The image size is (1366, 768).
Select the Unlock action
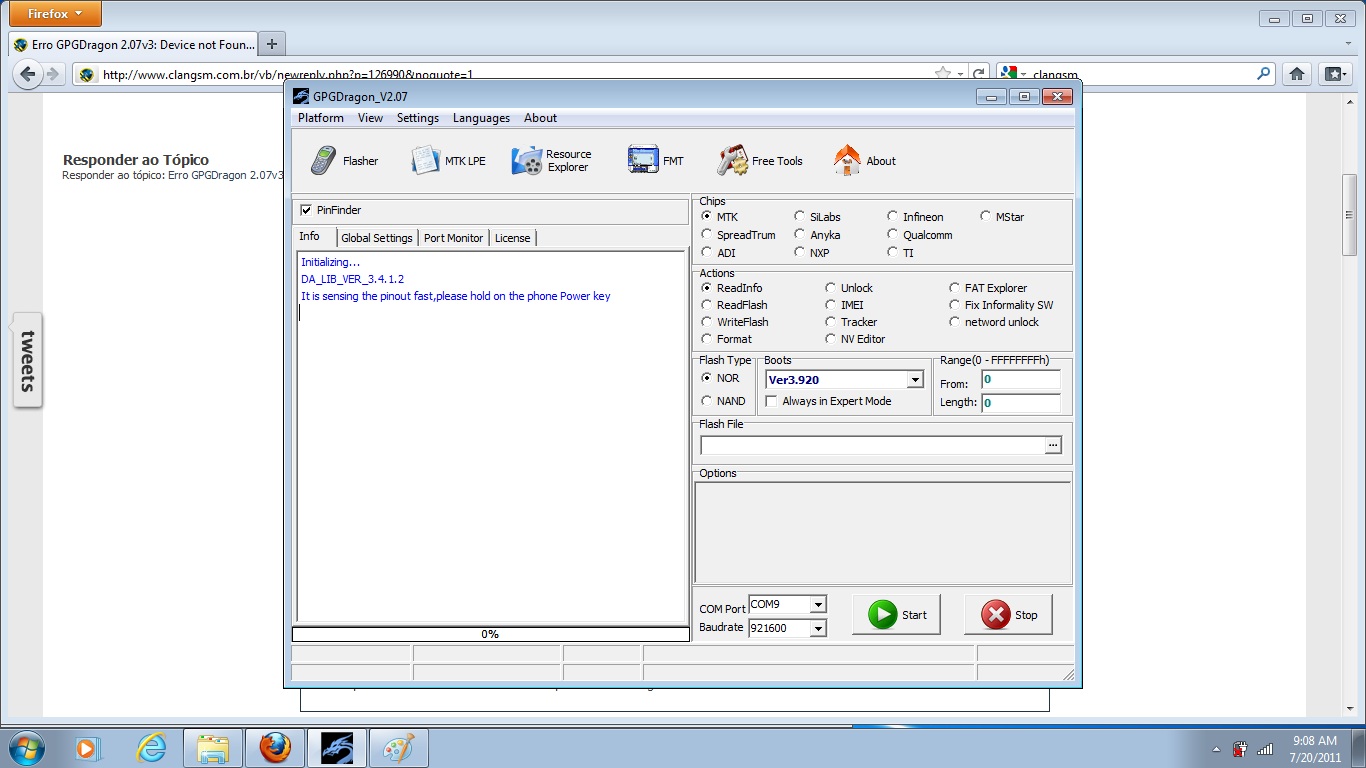pyautogui.click(x=831, y=288)
